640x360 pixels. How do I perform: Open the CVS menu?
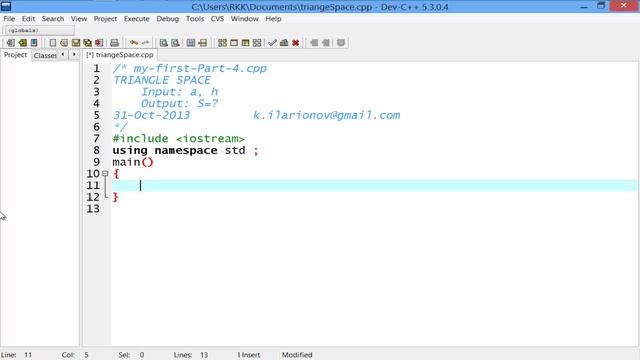click(218, 19)
